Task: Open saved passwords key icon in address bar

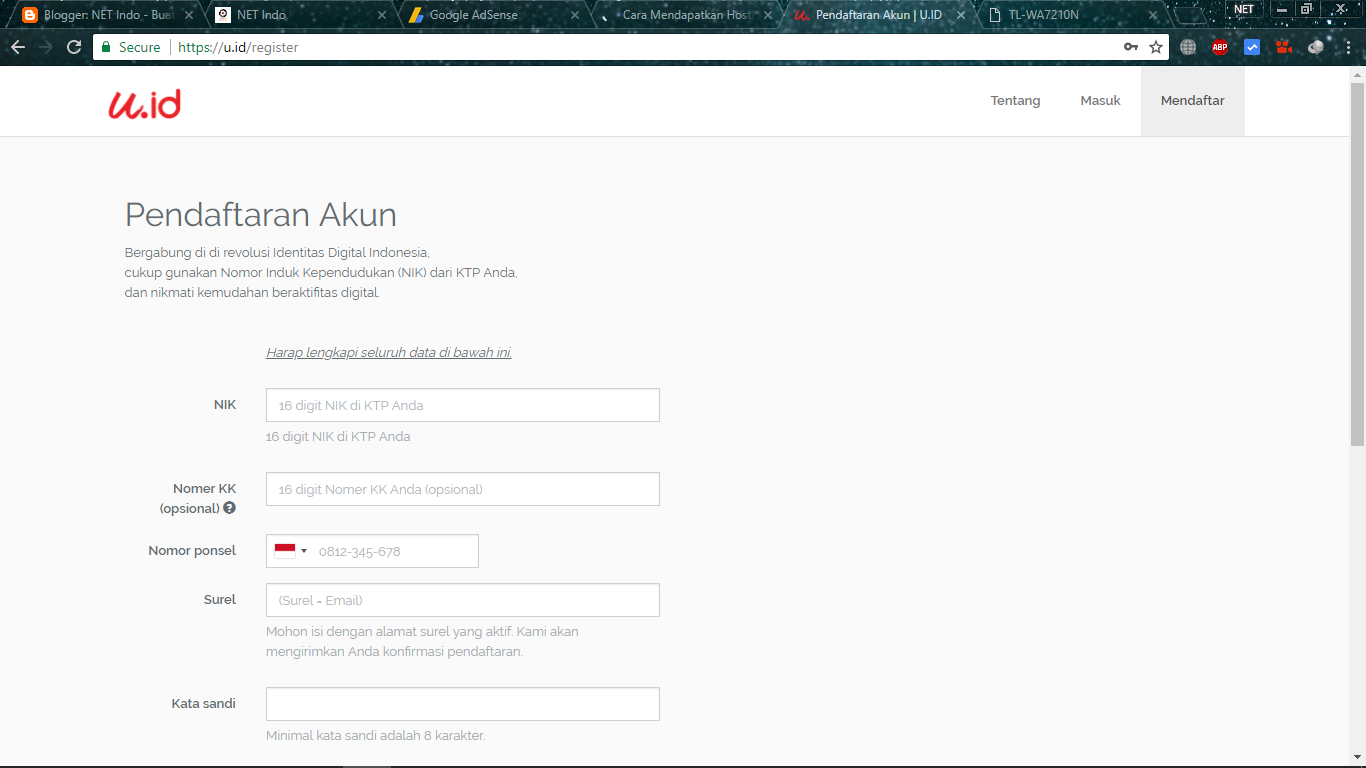Action: point(1131,47)
